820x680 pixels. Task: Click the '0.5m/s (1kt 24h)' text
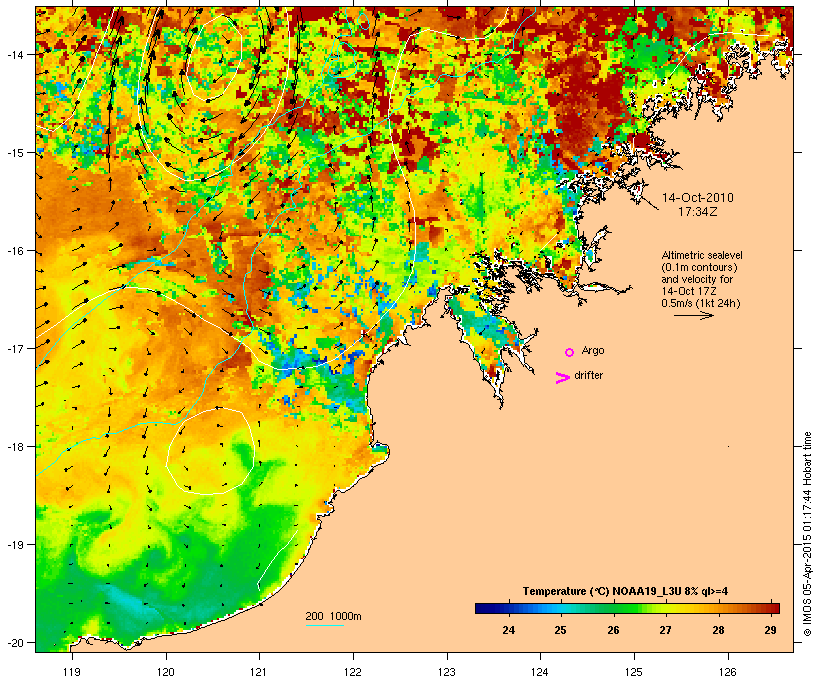701,303
